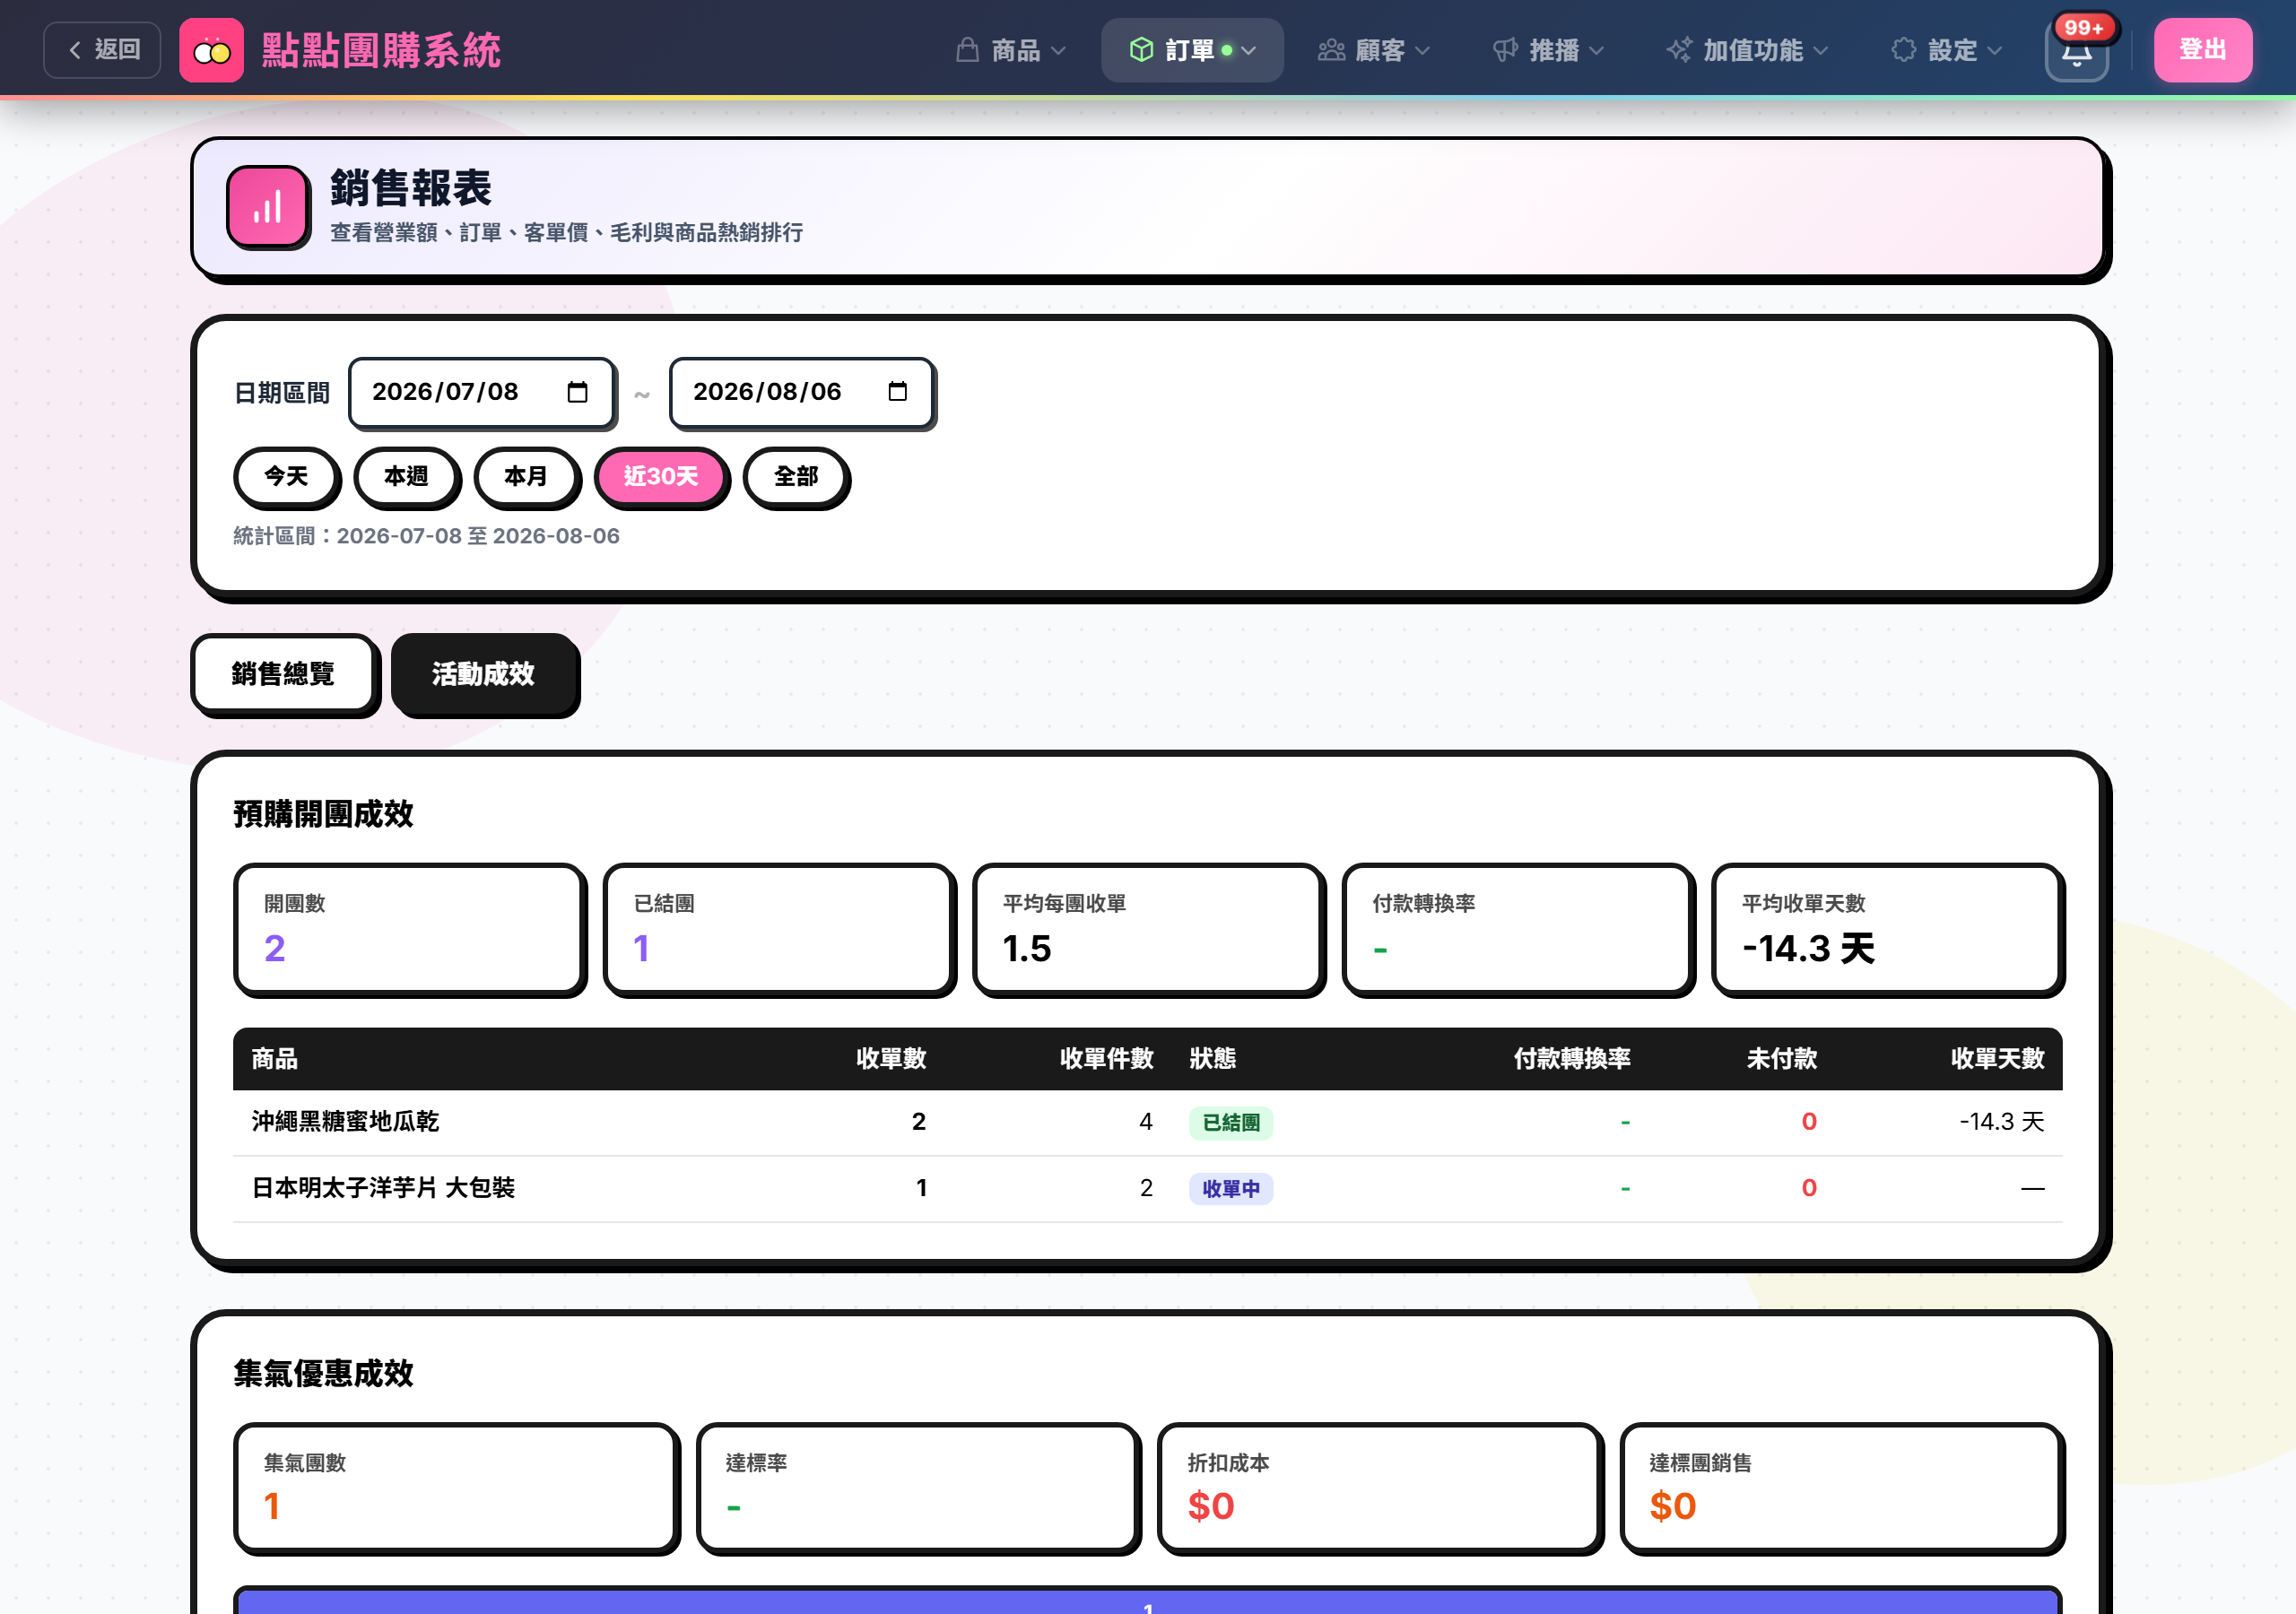Click the 加值功能 sparkle icon
The image size is (2296, 1614).
[1680, 50]
